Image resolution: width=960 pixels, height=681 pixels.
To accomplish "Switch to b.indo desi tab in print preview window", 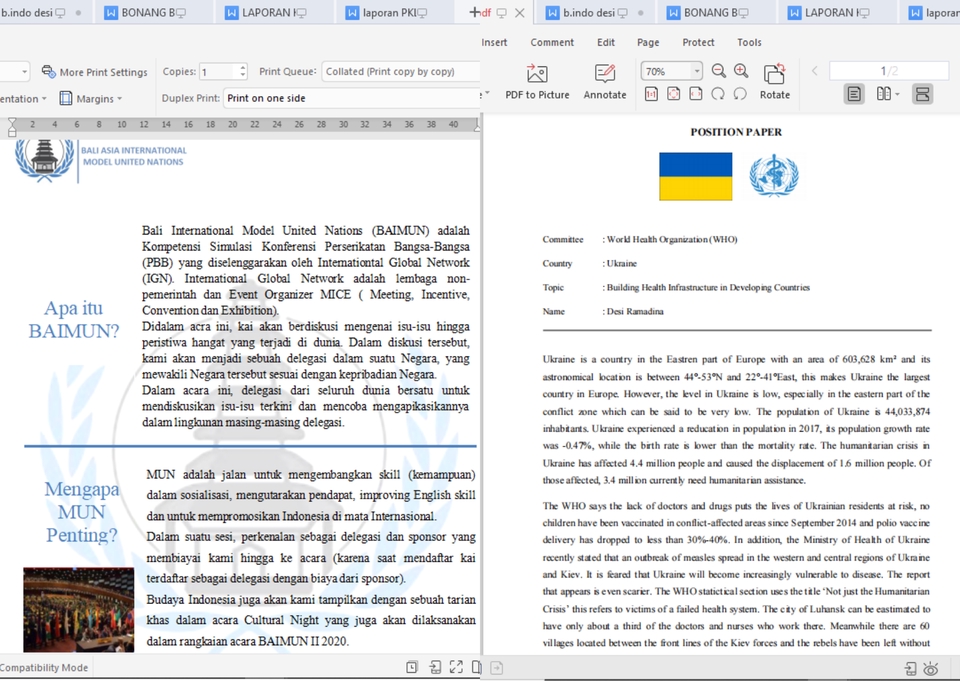I will [x=41, y=12].
